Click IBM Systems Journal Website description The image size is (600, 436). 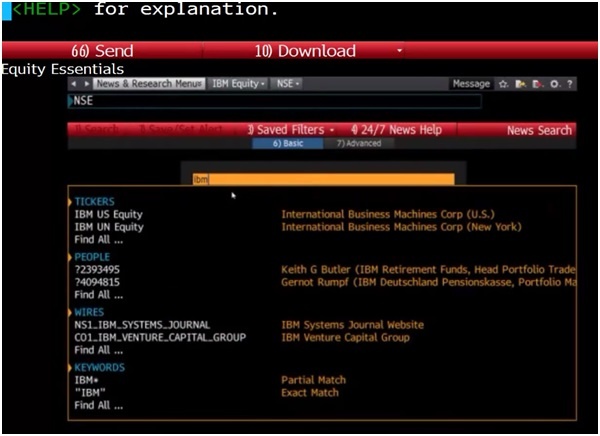coord(352,325)
